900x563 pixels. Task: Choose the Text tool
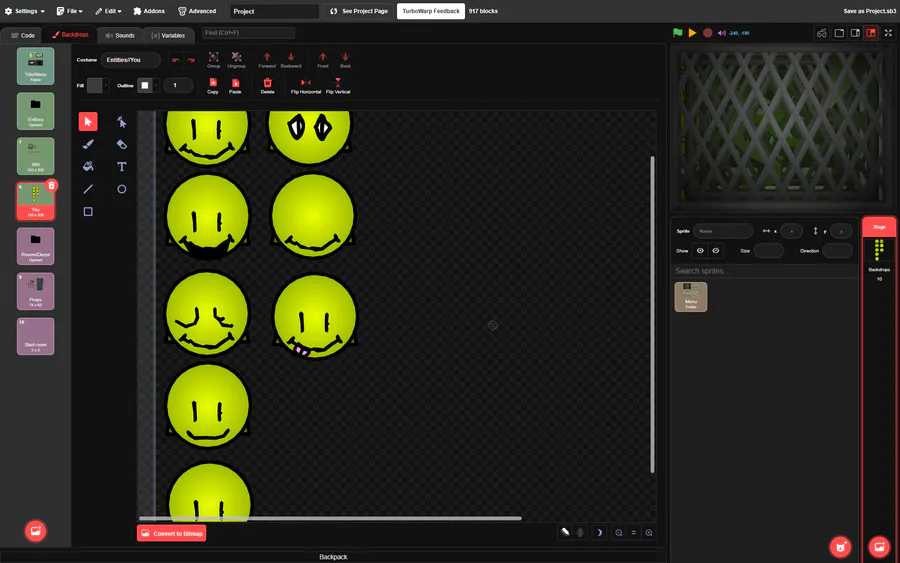[x=122, y=166]
